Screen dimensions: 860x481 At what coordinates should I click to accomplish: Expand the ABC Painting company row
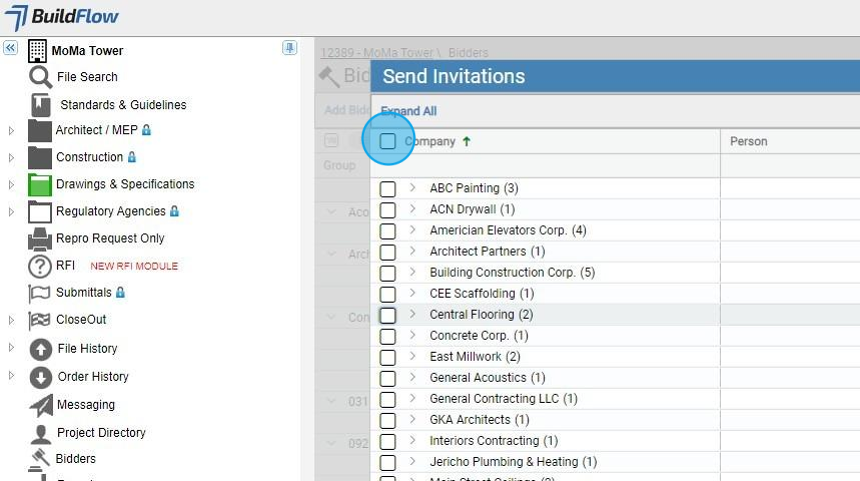click(412, 188)
